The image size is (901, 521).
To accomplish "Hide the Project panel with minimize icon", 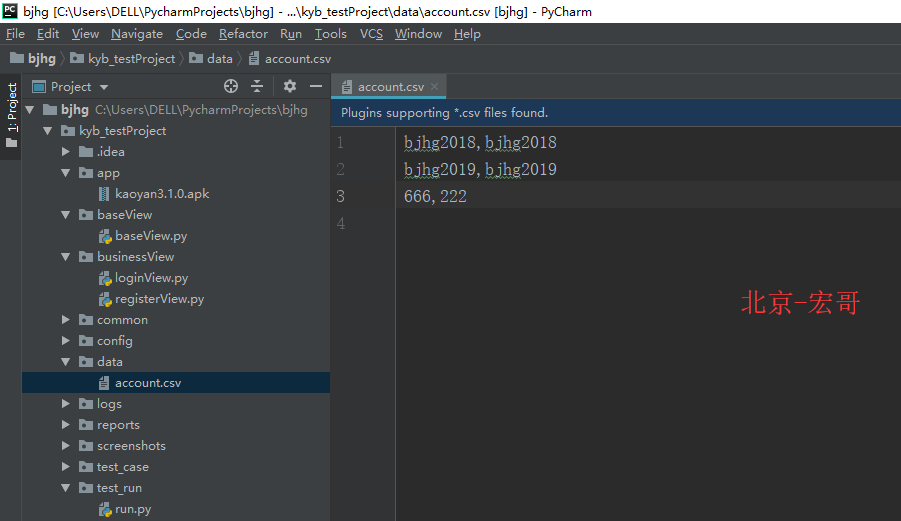I will pyautogui.click(x=316, y=87).
